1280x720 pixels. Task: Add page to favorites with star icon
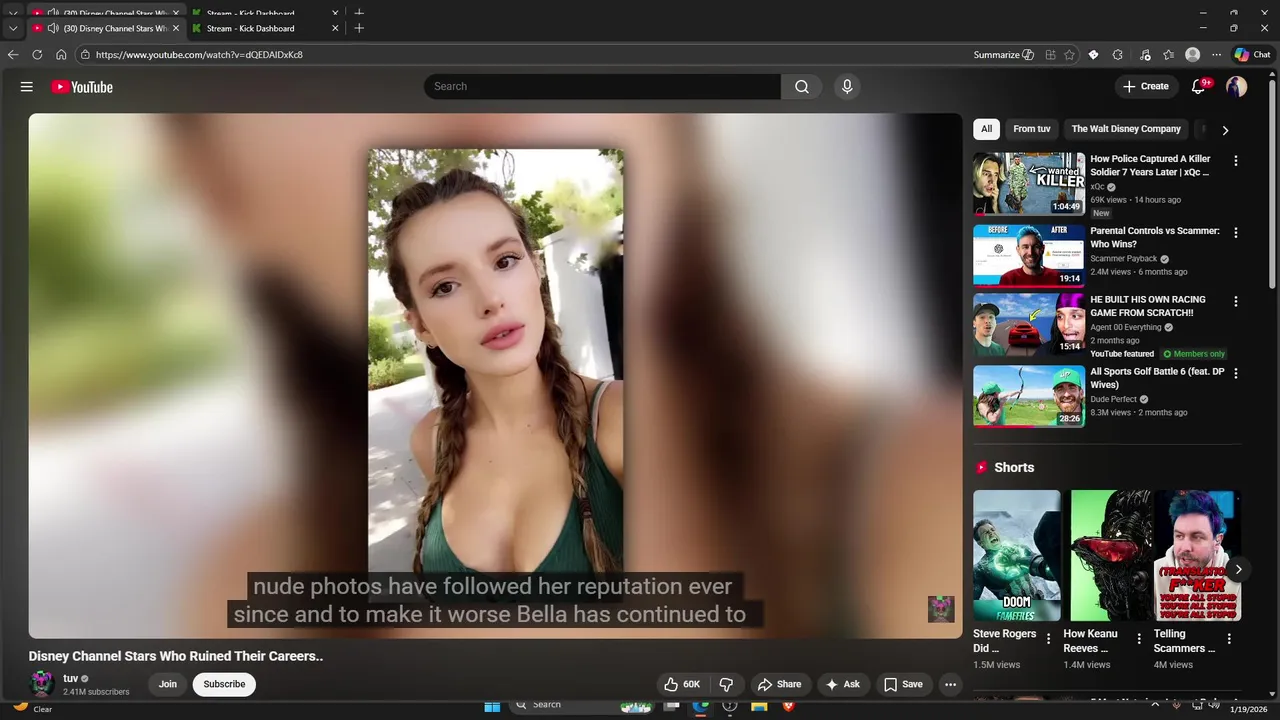click(x=1069, y=55)
